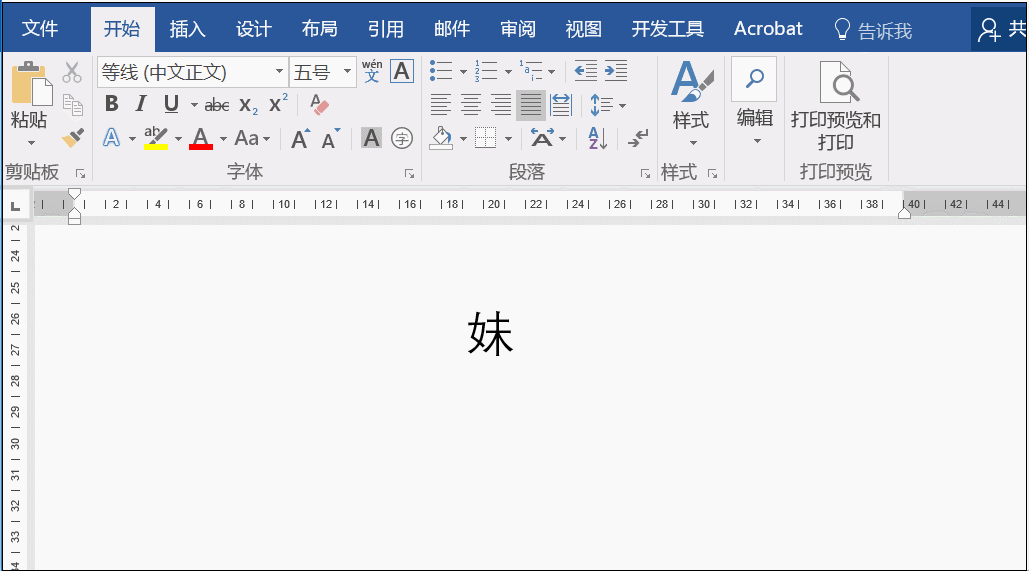The image size is (1029, 571).
Task: Click Share person icon
Action: [988, 30]
